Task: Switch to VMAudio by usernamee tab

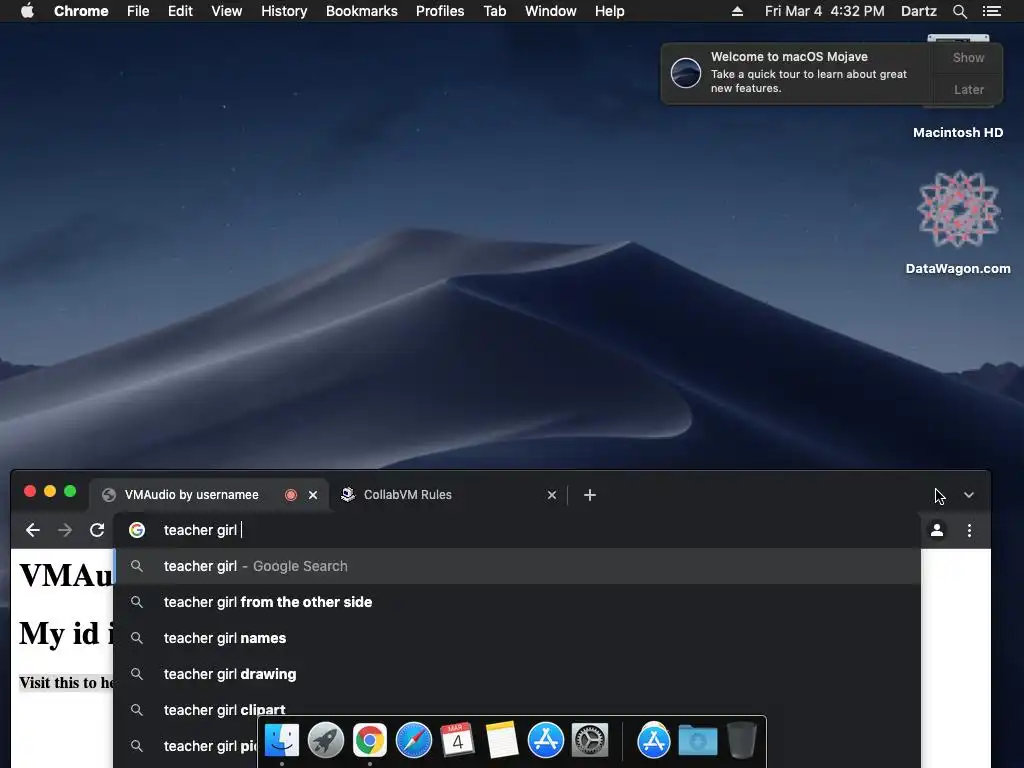Action: pyautogui.click(x=191, y=495)
